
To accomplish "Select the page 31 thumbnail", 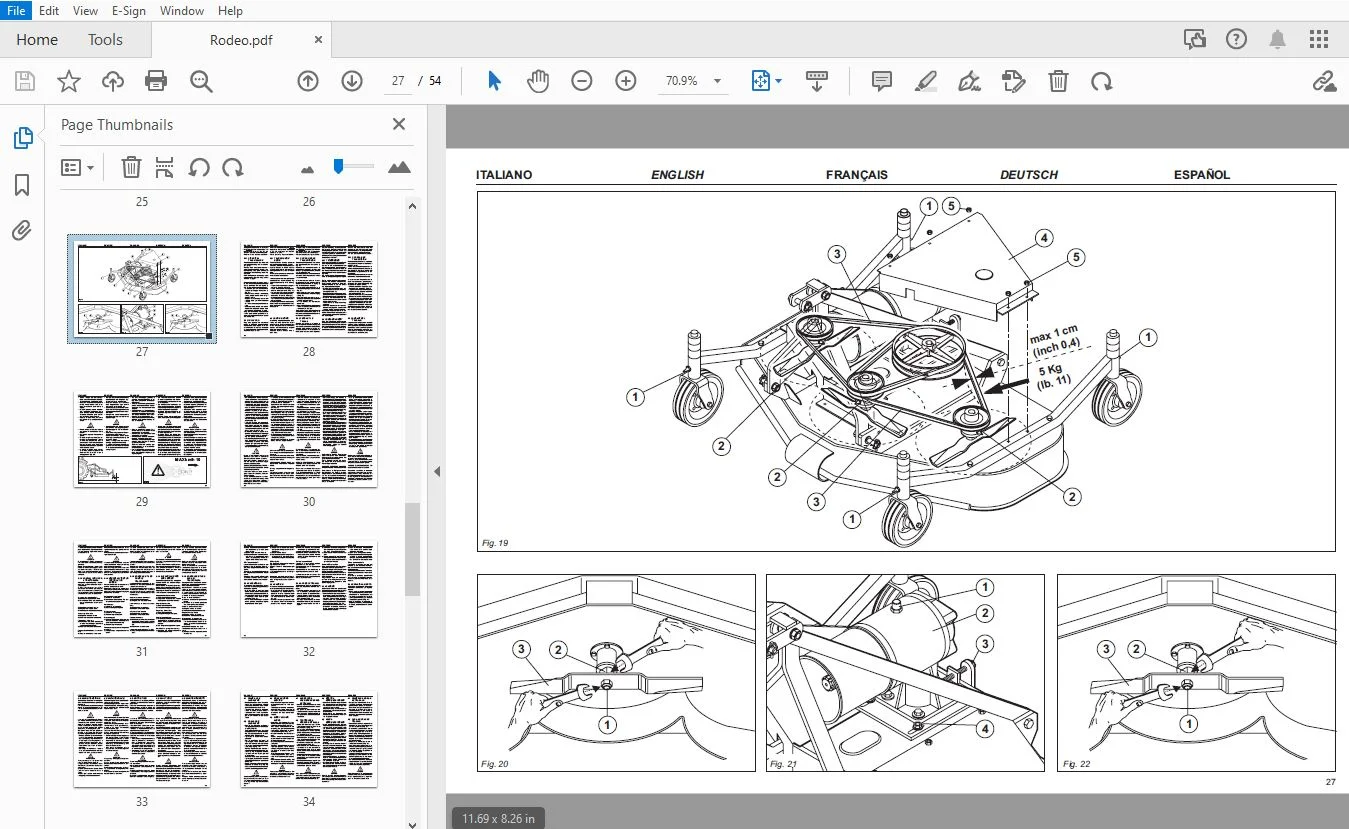I will [x=142, y=589].
